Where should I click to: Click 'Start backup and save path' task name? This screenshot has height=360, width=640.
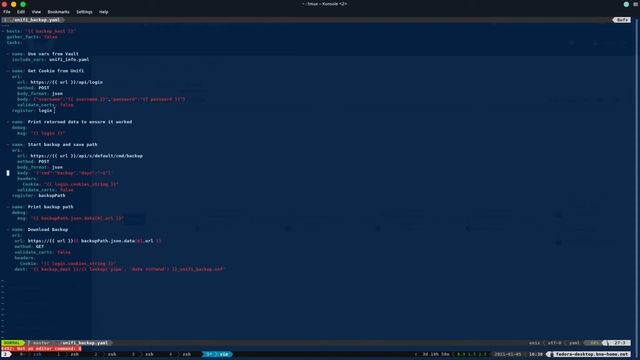point(62,144)
